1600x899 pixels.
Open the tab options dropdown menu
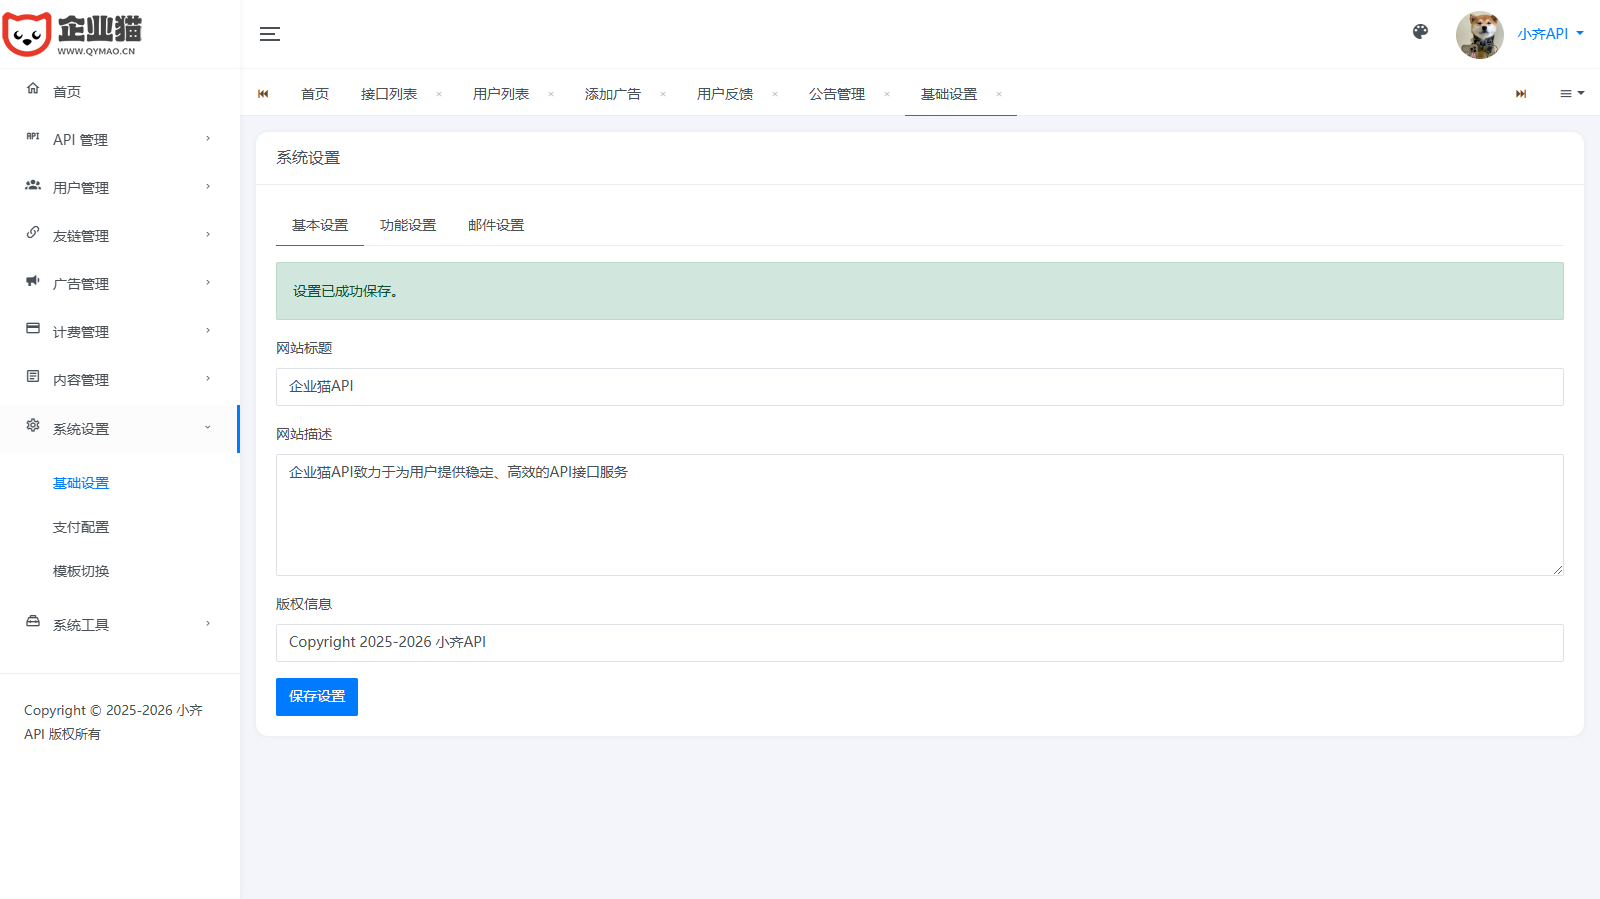(x=1572, y=93)
